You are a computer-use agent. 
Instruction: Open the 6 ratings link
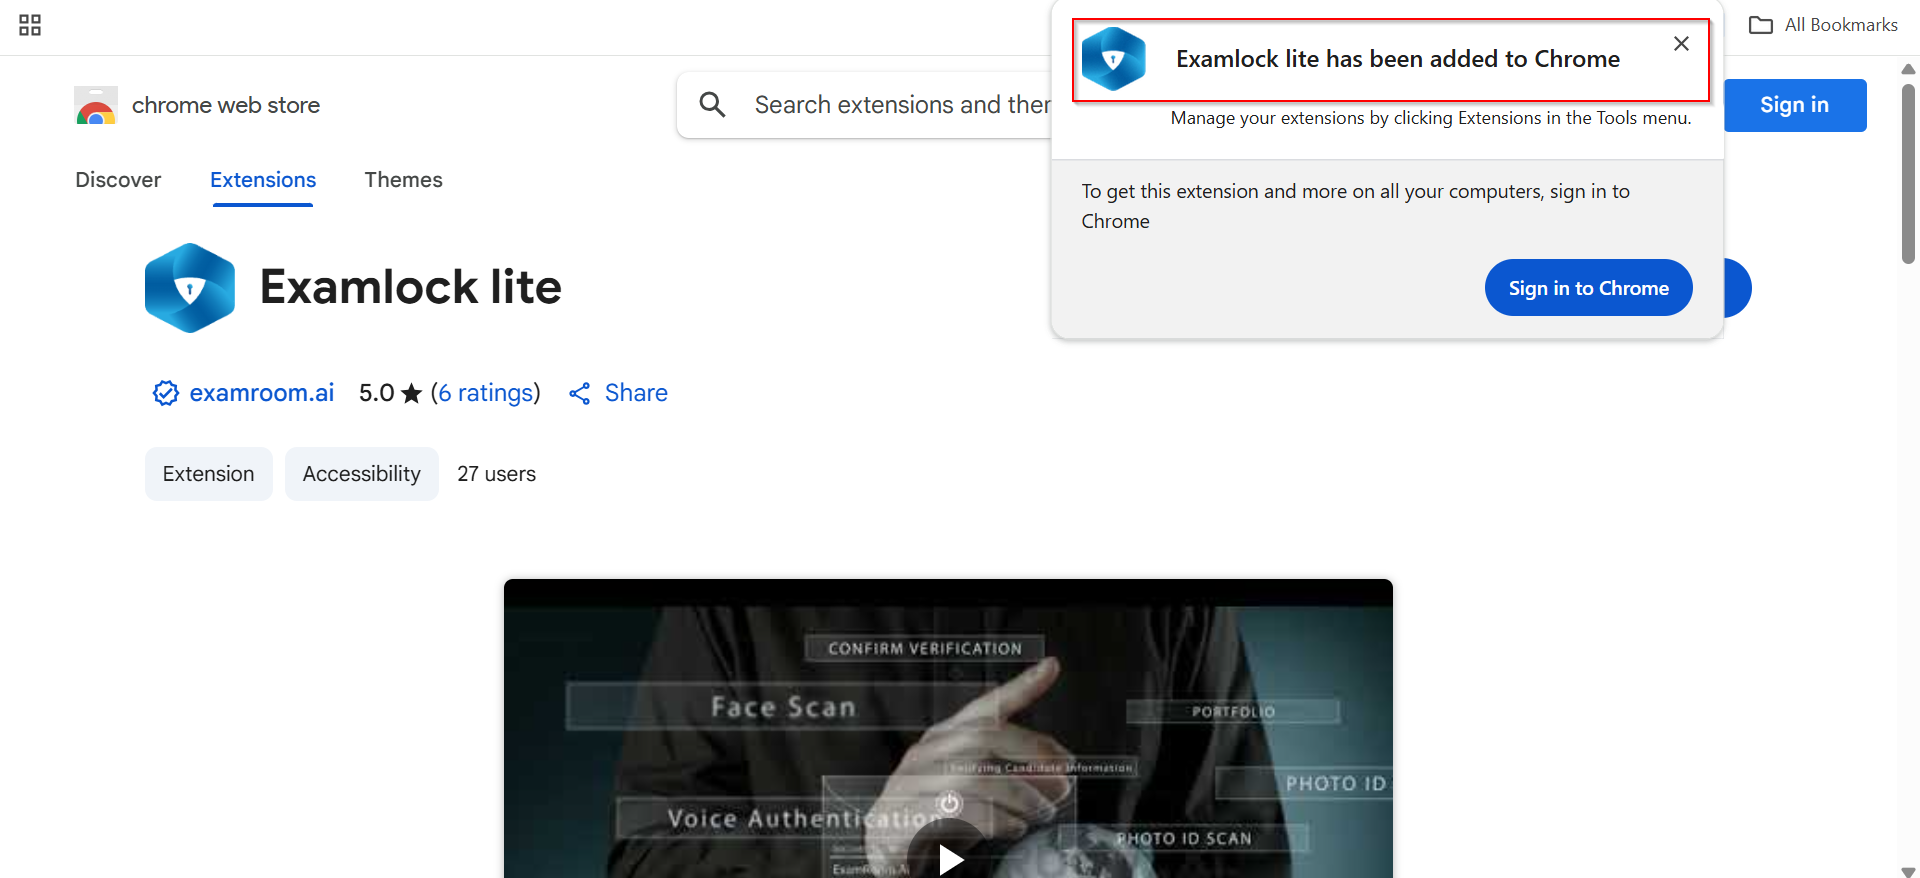(x=486, y=393)
